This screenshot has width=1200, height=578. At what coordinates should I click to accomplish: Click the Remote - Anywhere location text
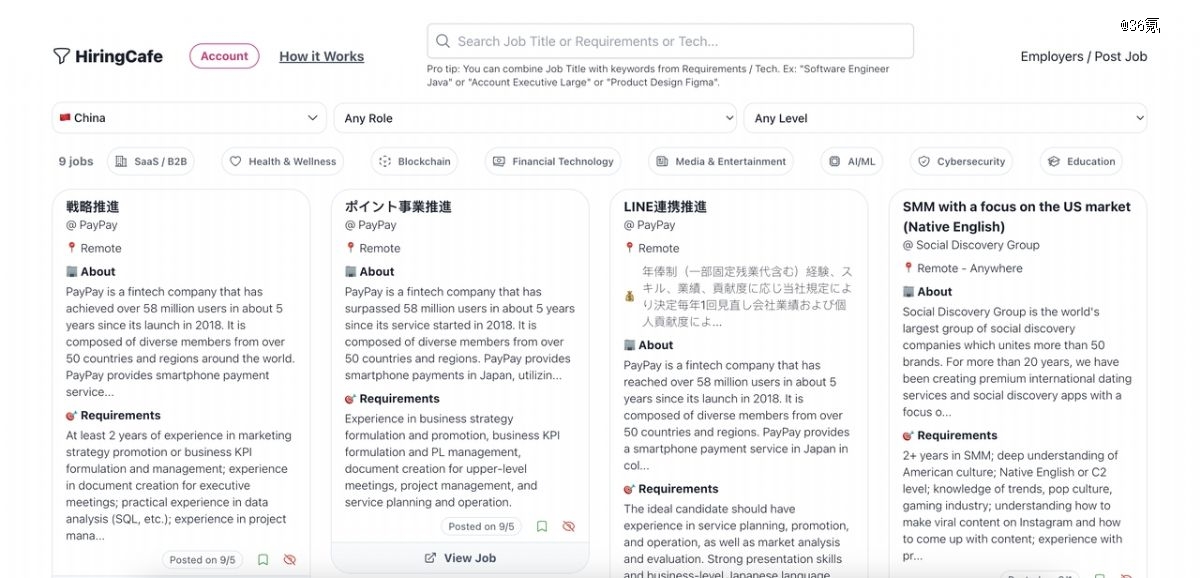click(x=970, y=268)
